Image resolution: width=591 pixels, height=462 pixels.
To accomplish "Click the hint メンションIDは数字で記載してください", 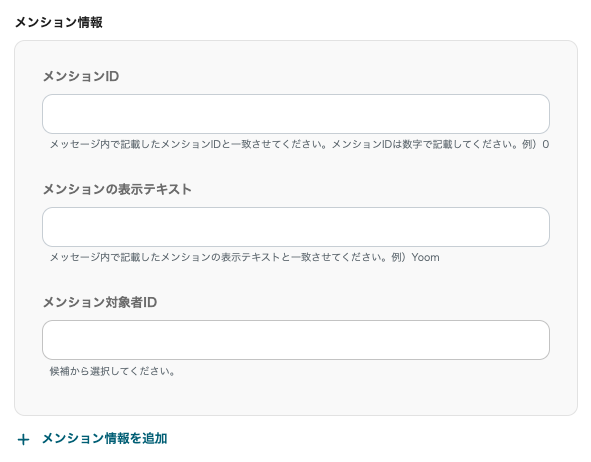I will [x=425, y=144].
